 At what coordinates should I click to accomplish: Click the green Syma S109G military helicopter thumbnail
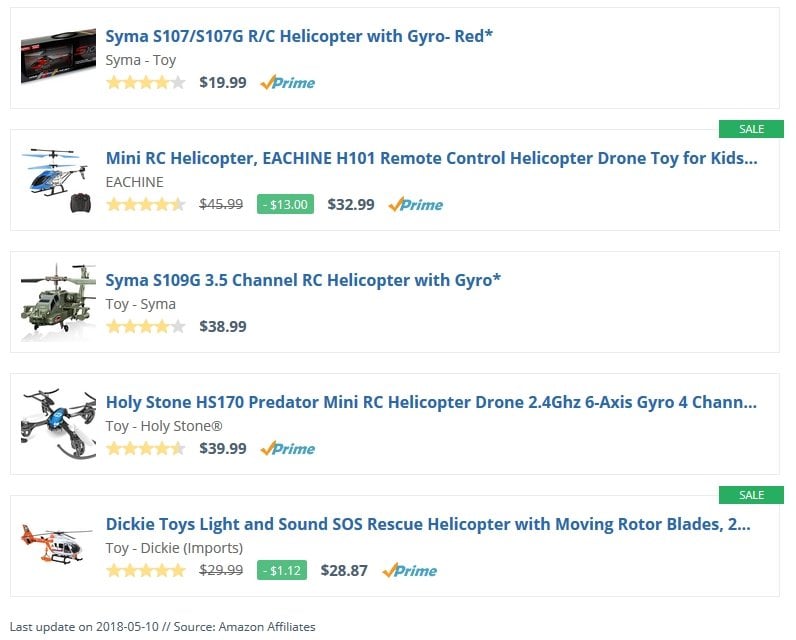point(58,302)
